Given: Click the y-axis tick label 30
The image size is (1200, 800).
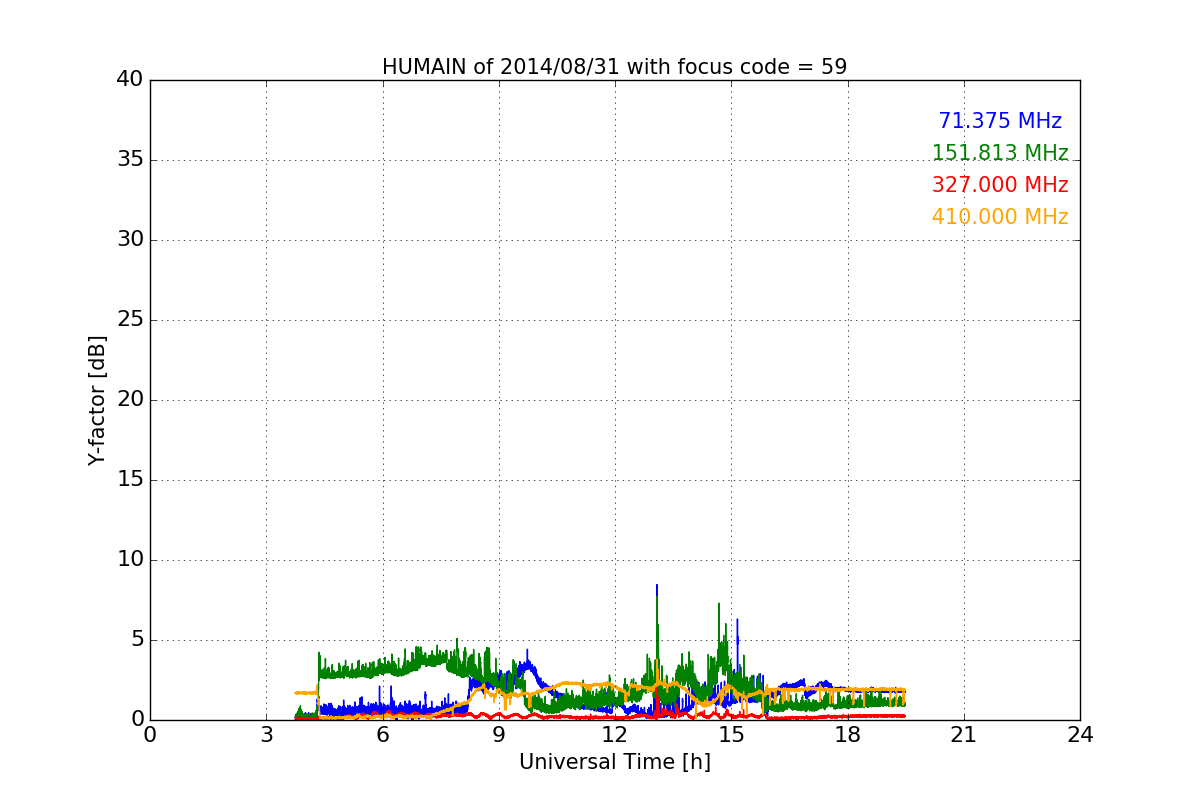Looking at the screenshot, I should pos(130,240).
